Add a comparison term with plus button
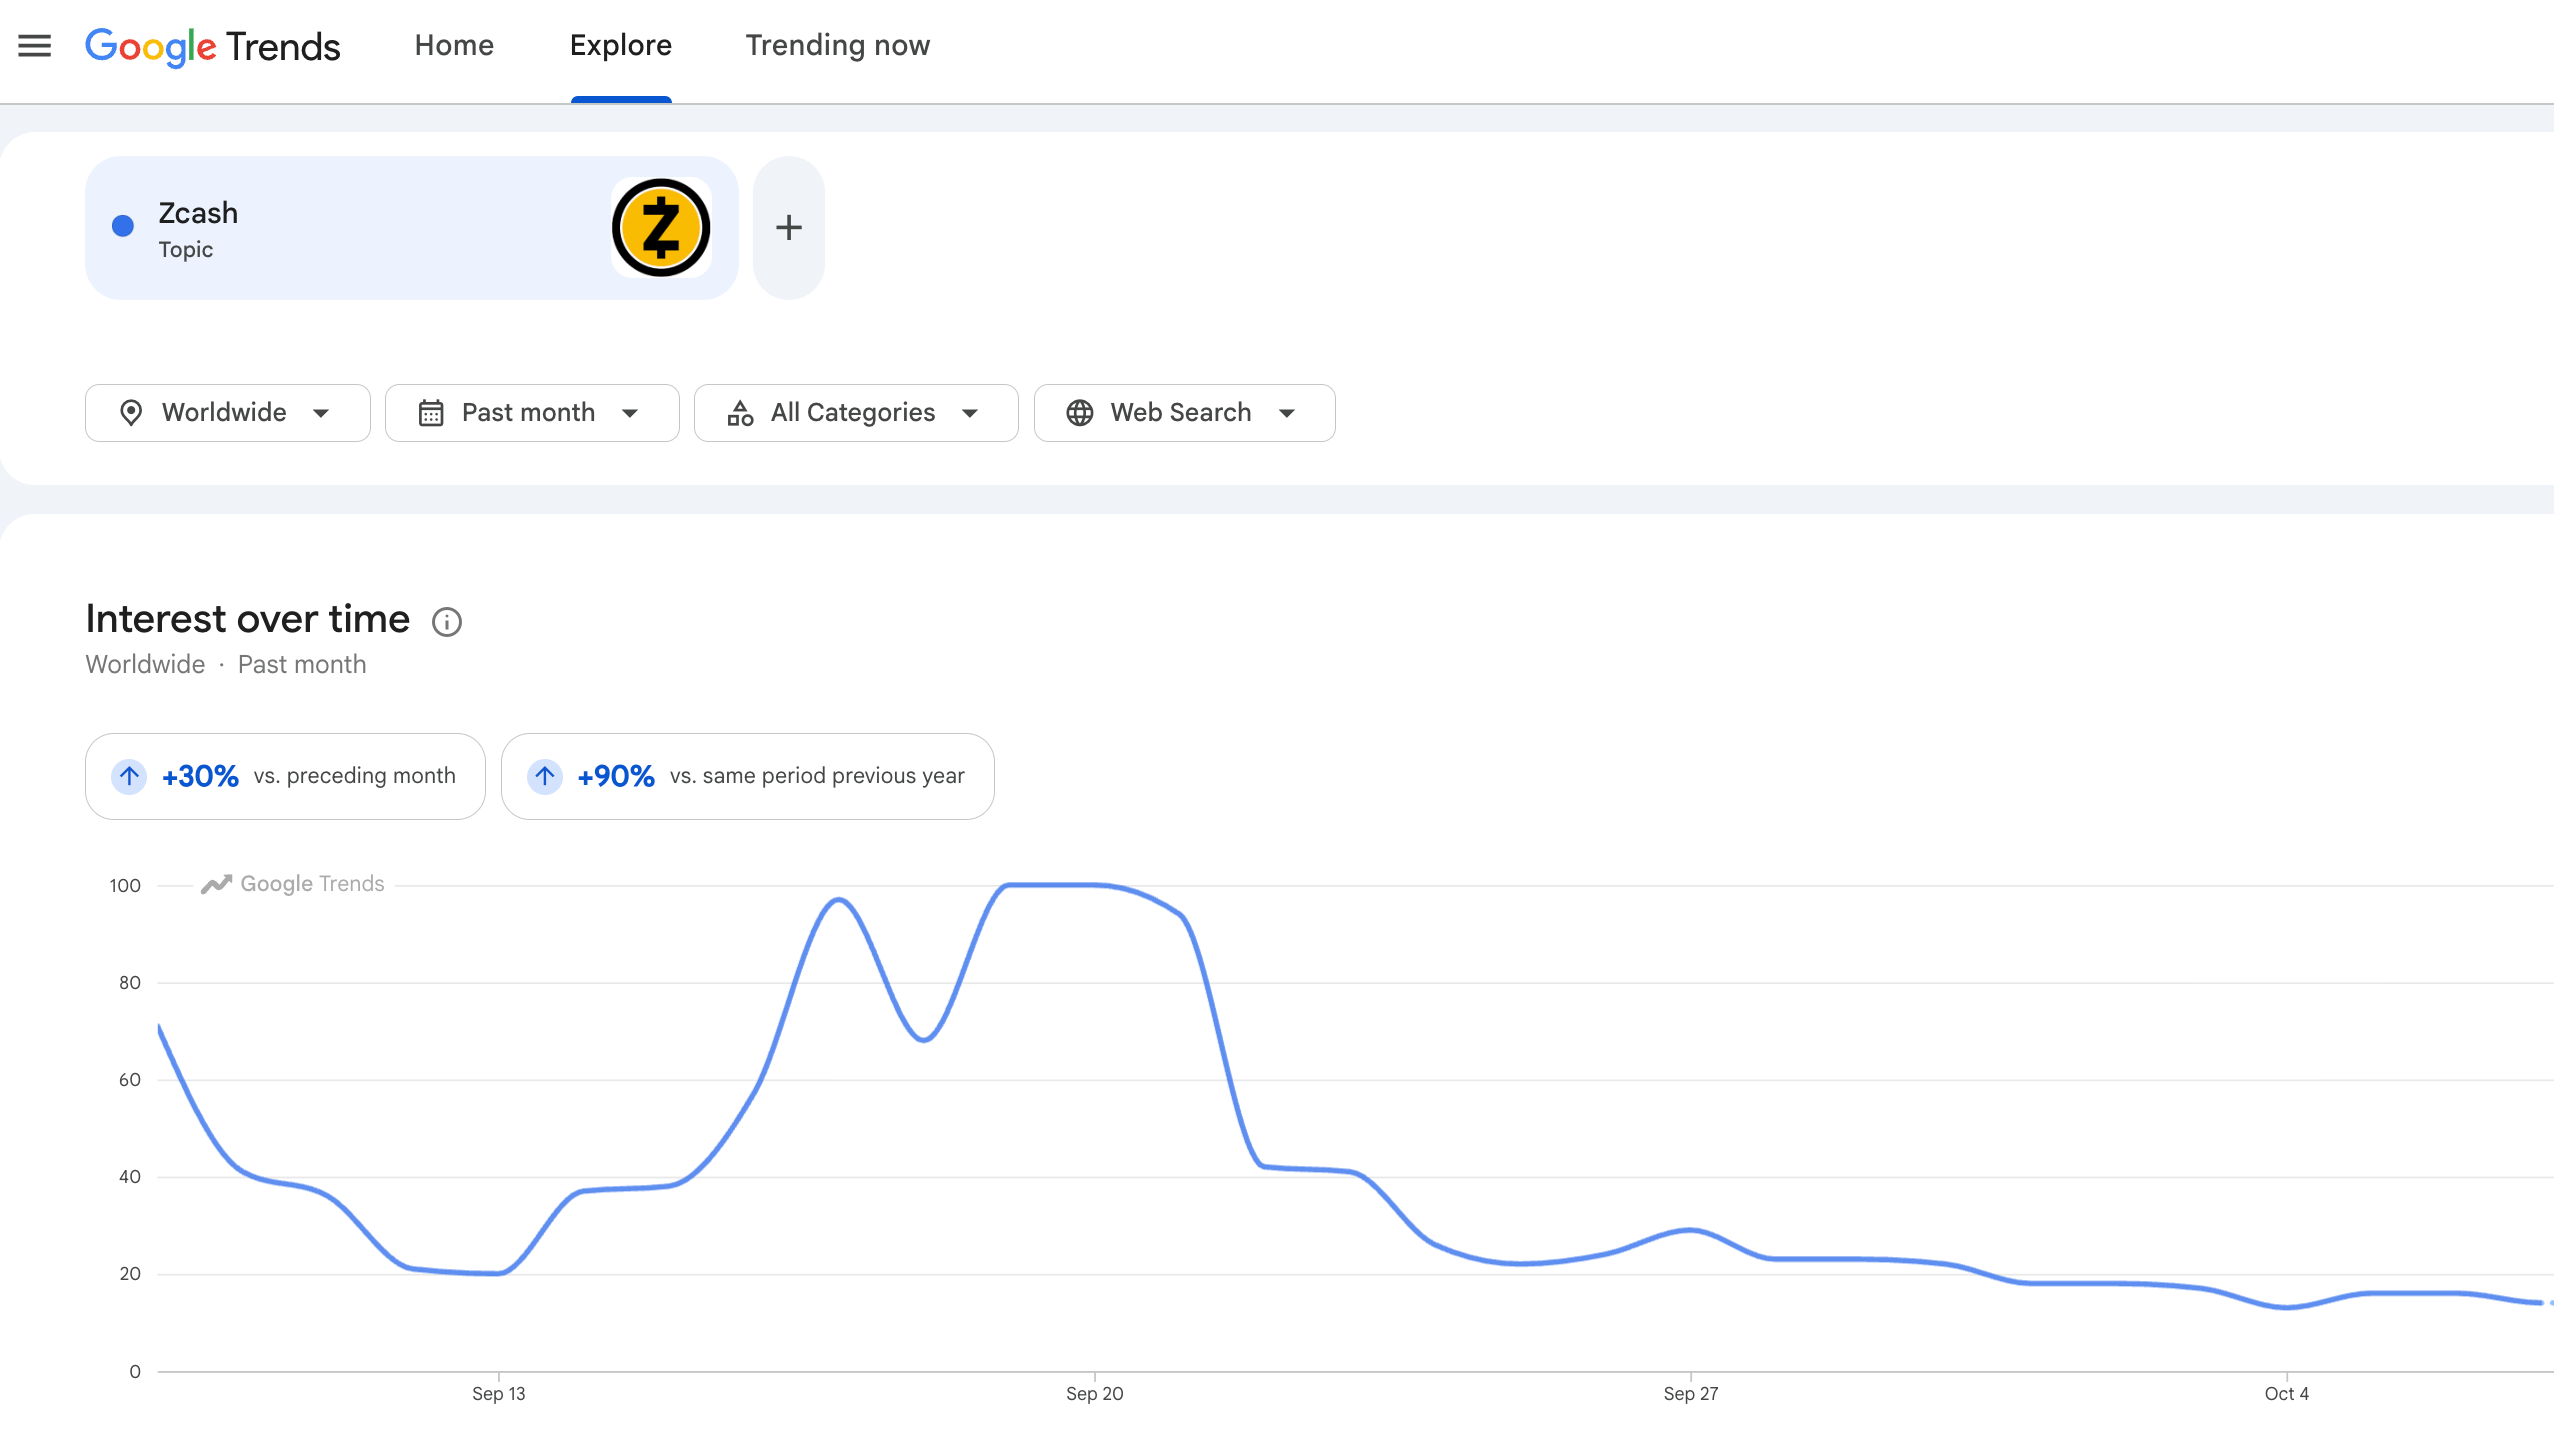The image size is (2554, 1448). click(x=789, y=228)
